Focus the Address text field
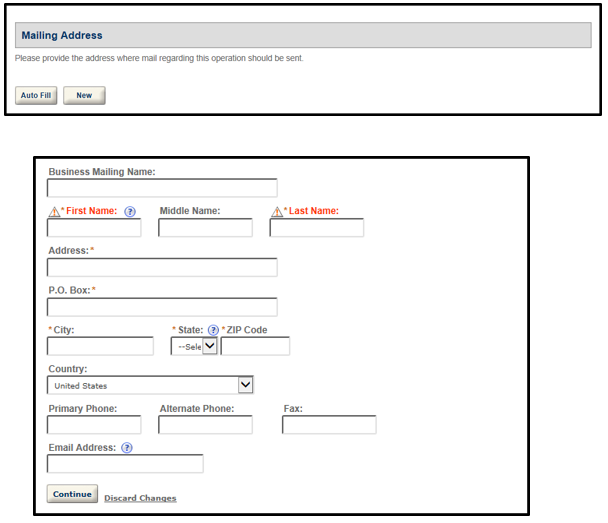608x523 pixels. click(162, 267)
